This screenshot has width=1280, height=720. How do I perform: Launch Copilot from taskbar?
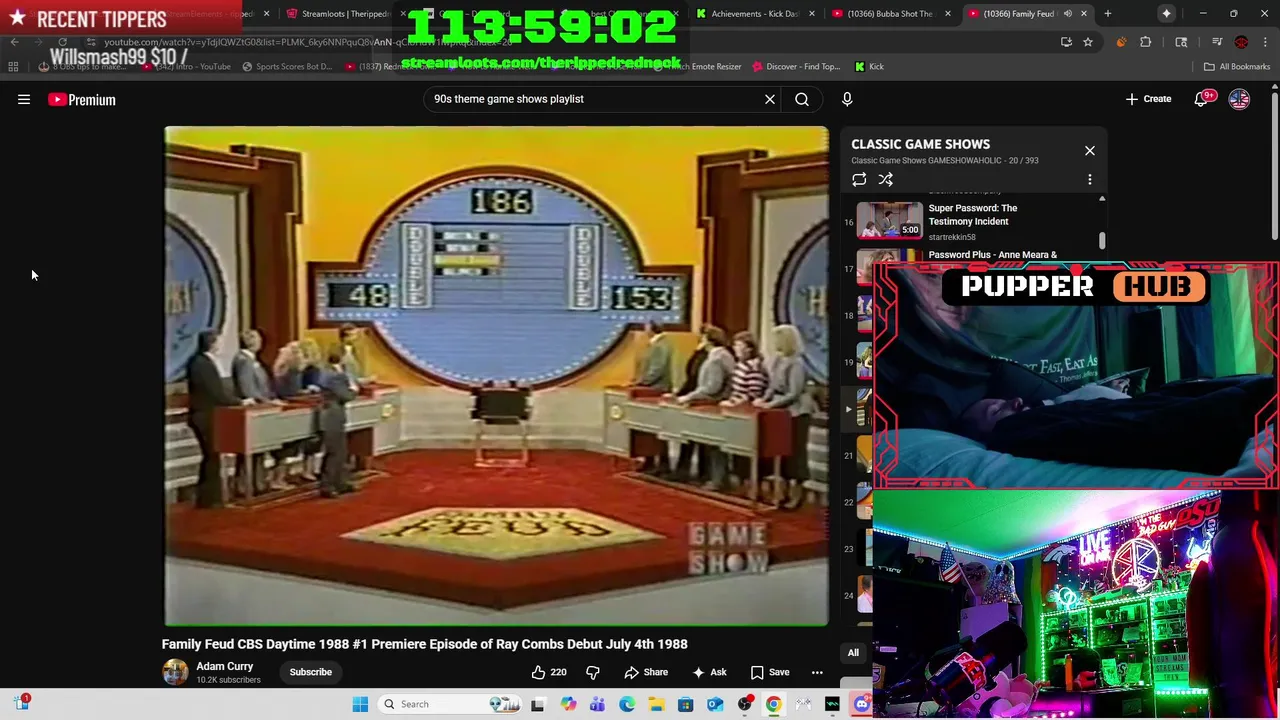[x=568, y=704]
